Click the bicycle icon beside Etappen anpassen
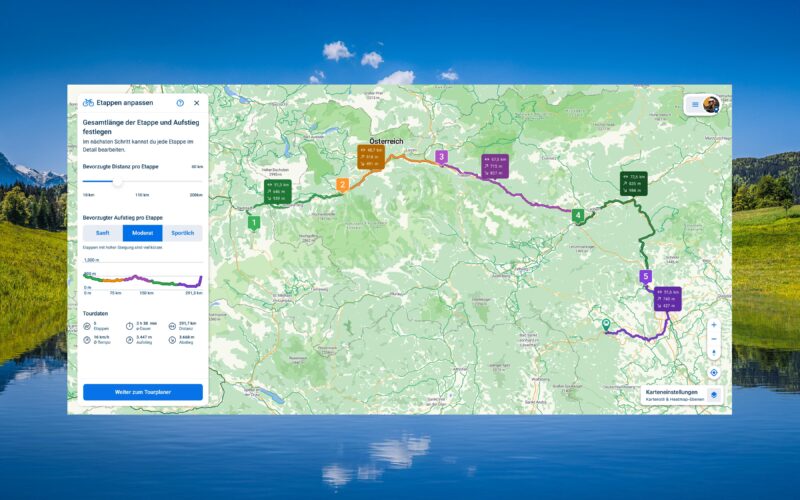 88,103
